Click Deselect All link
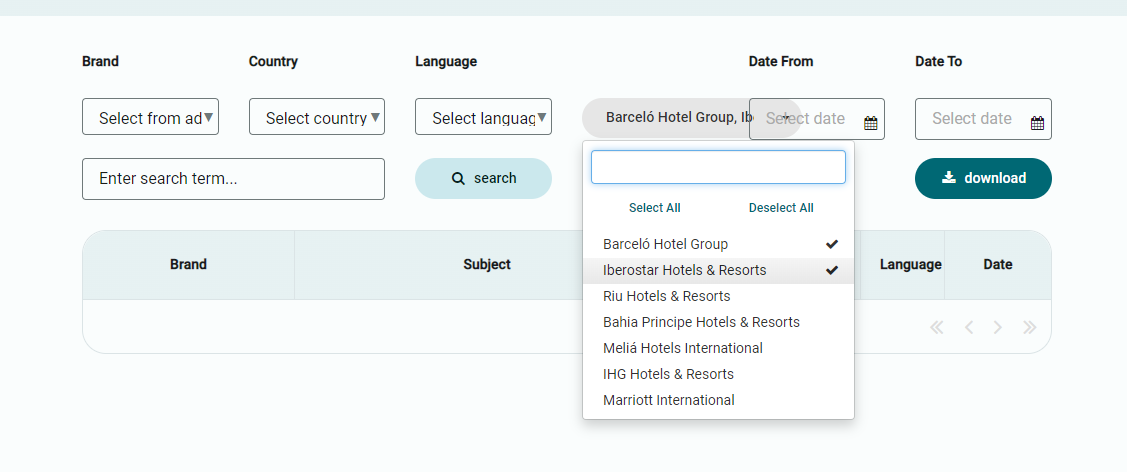The width and height of the screenshot is (1127, 472). click(x=781, y=208)
